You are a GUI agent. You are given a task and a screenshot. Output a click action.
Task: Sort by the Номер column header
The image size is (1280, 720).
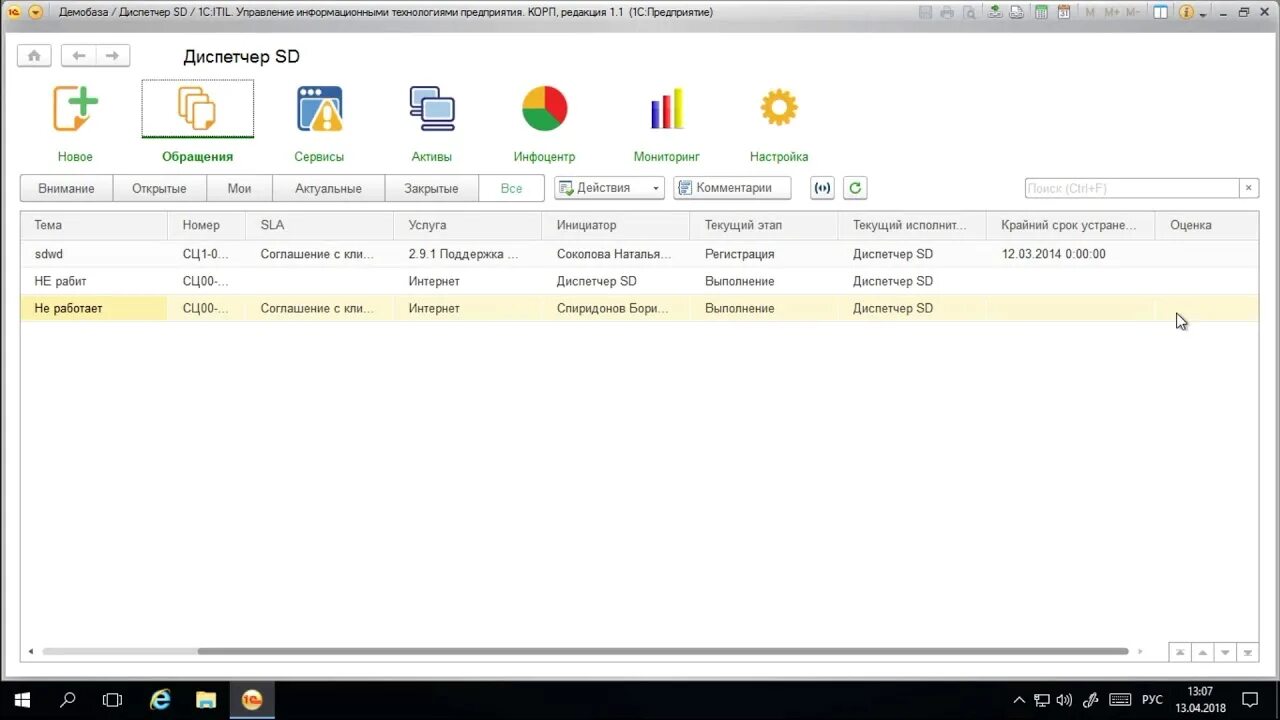[x=207, y=225]
